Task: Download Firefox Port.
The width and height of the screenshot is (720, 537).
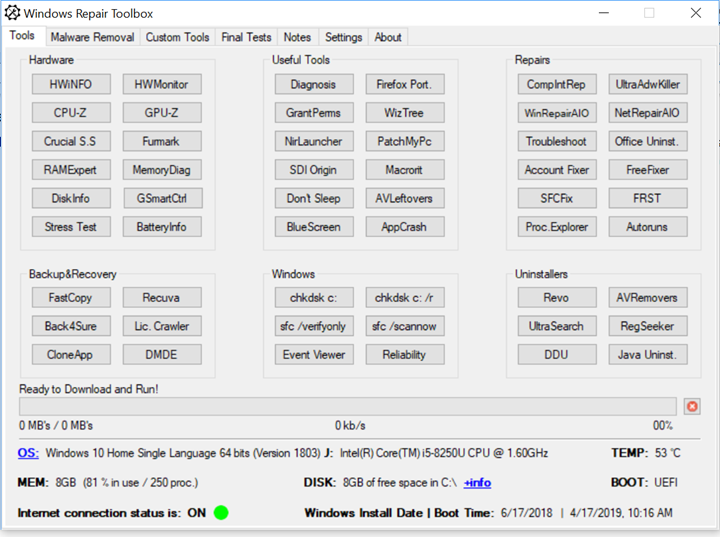Action: click(x=405, y=85)
